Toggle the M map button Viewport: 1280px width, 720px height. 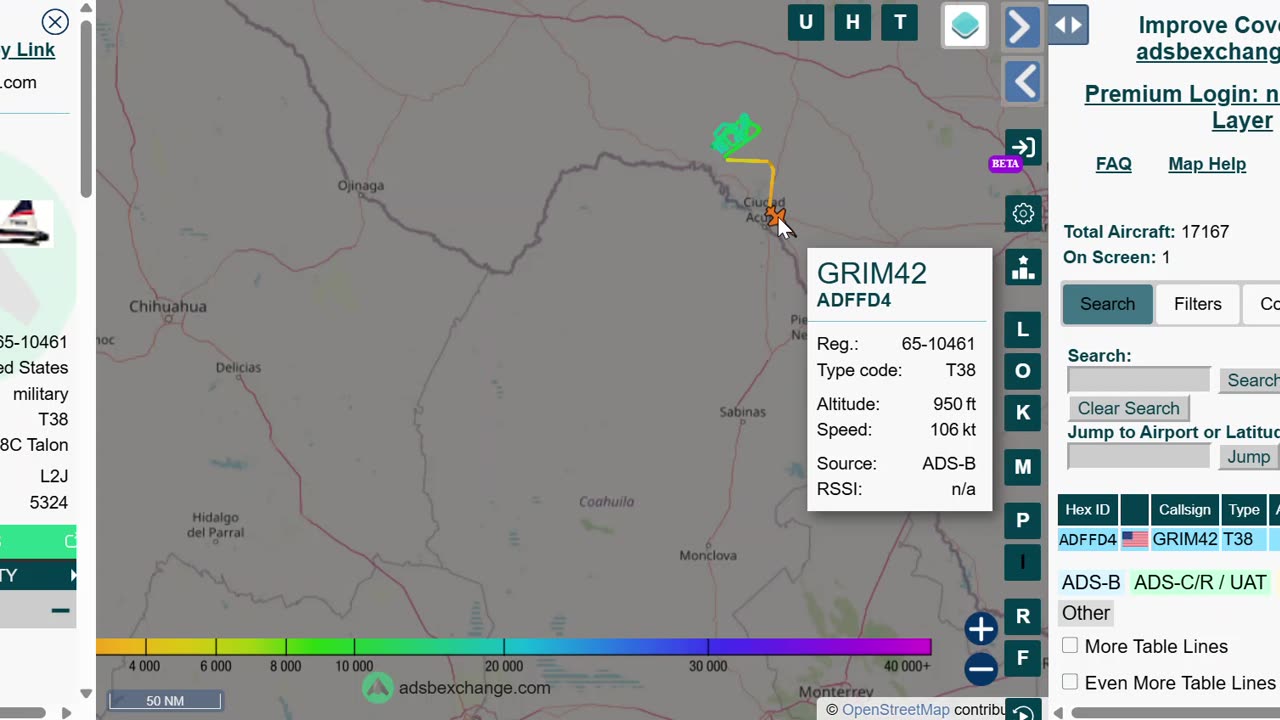1022,466
